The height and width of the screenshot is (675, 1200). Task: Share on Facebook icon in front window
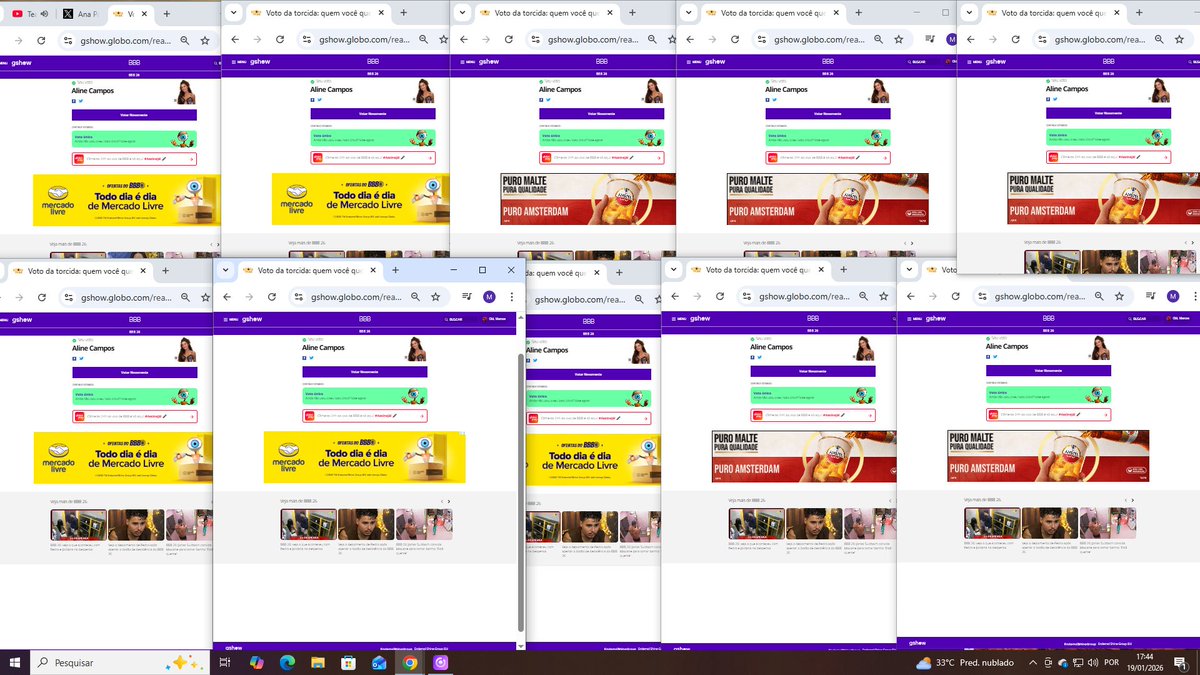303,359
